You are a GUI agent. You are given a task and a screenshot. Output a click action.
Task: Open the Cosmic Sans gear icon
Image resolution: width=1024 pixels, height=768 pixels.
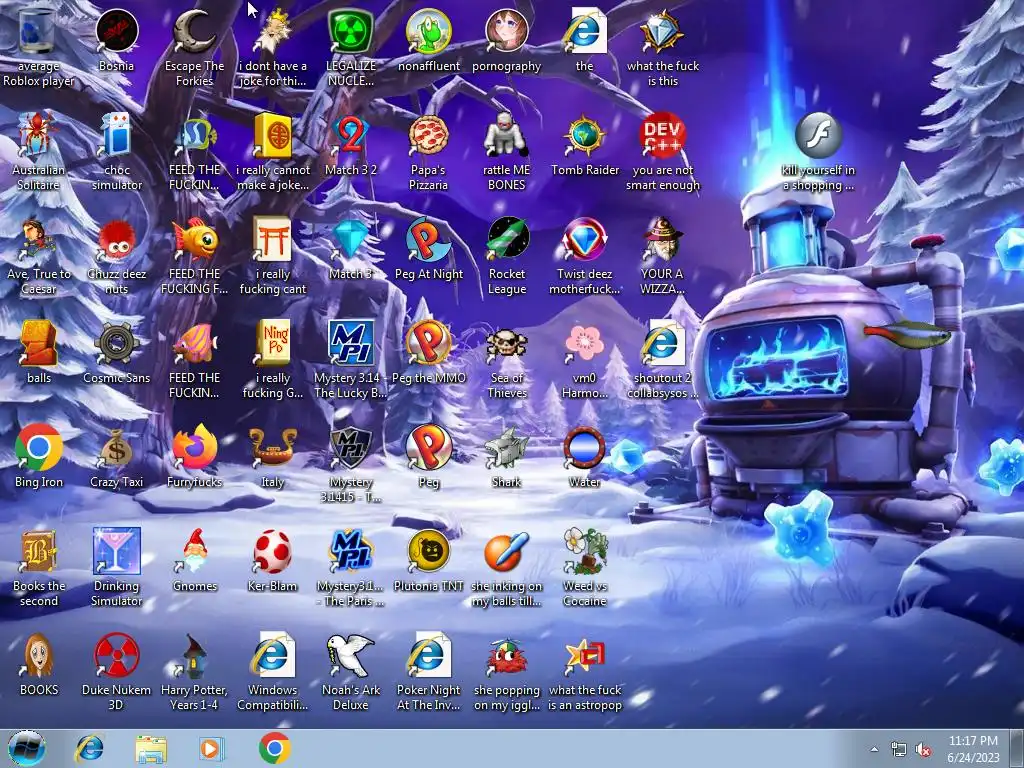click(116, 343)
